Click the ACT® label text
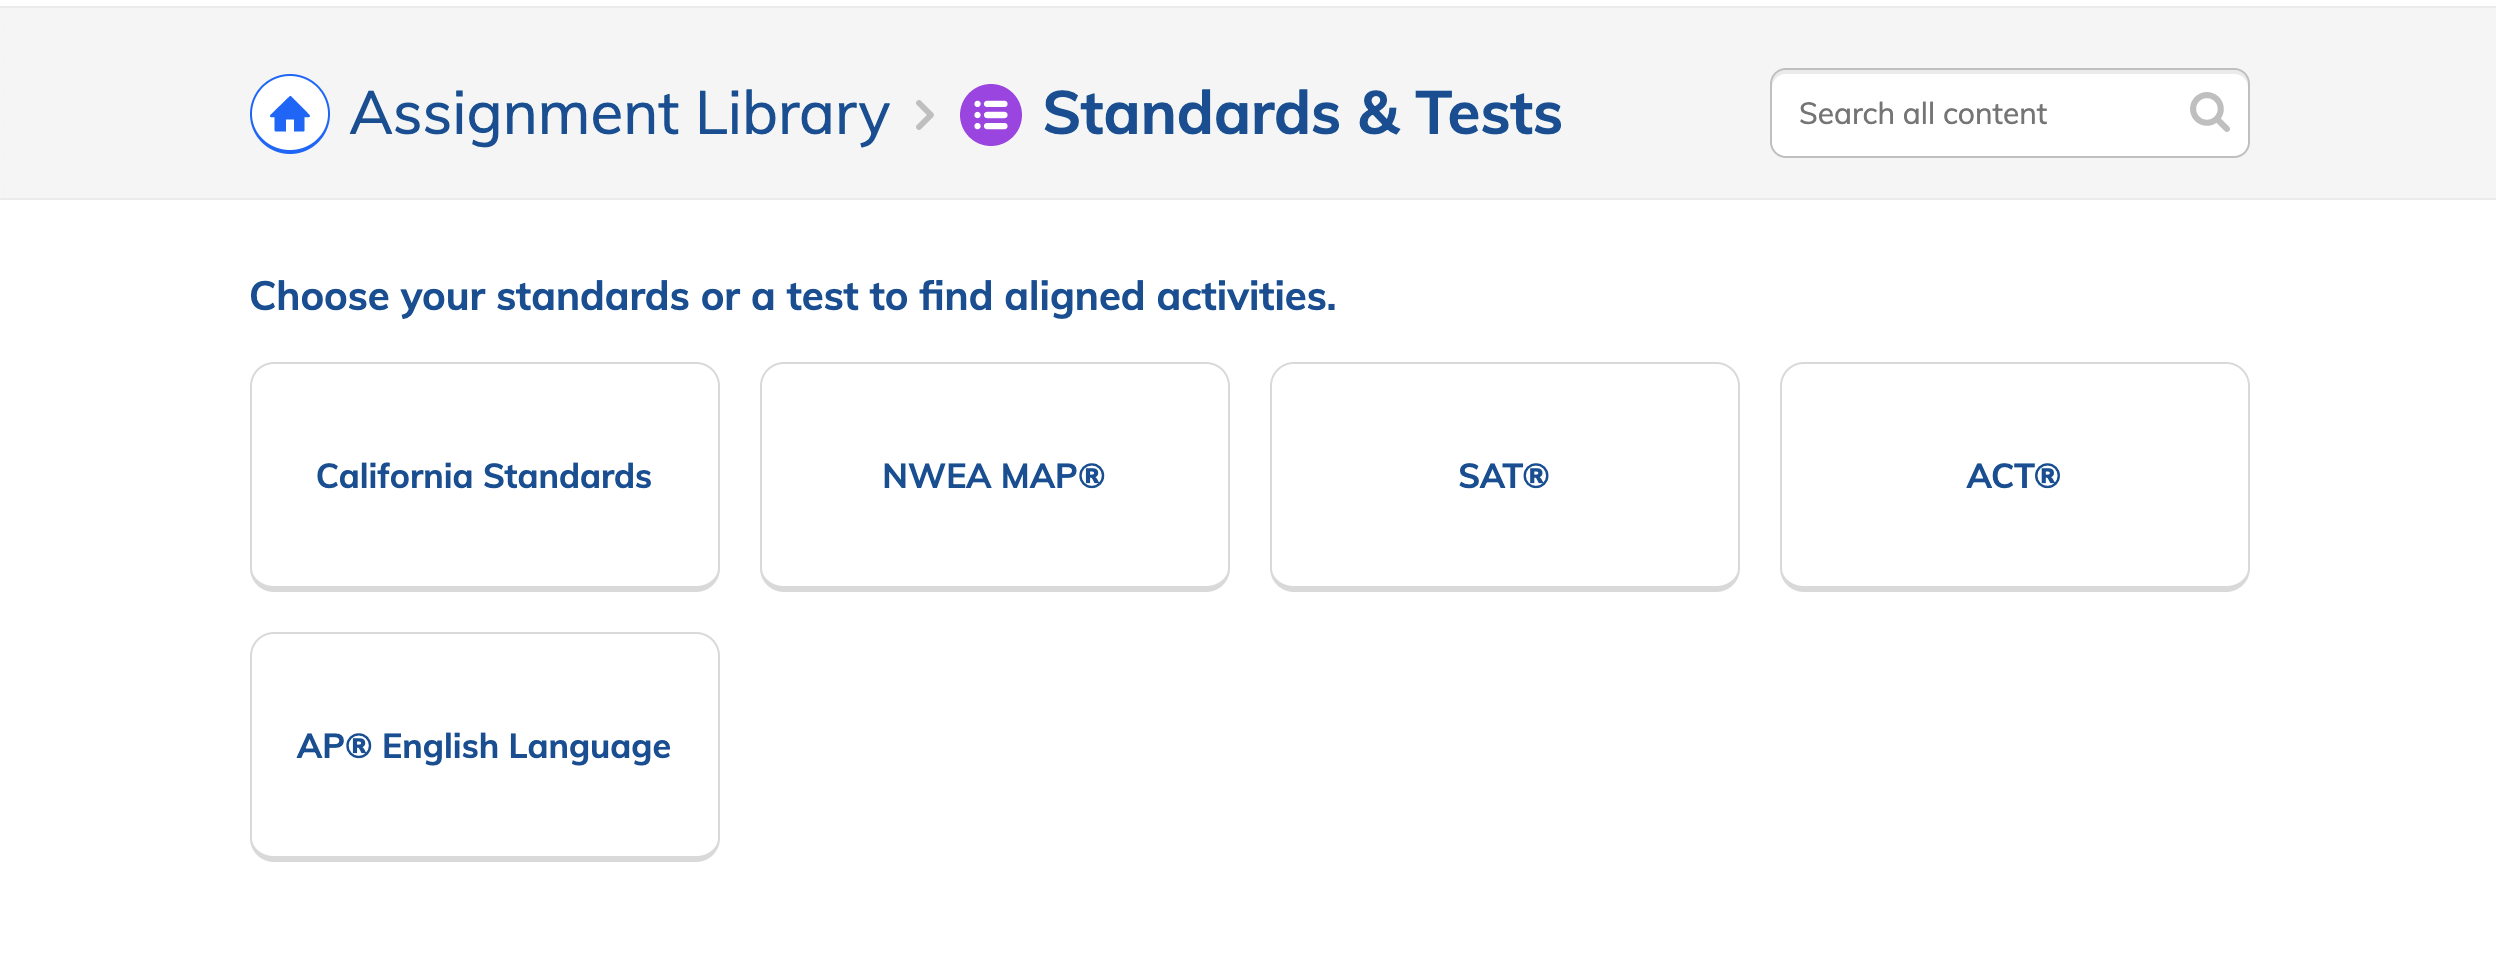This screenshot has height=964, width=2496. [2014, 476]
